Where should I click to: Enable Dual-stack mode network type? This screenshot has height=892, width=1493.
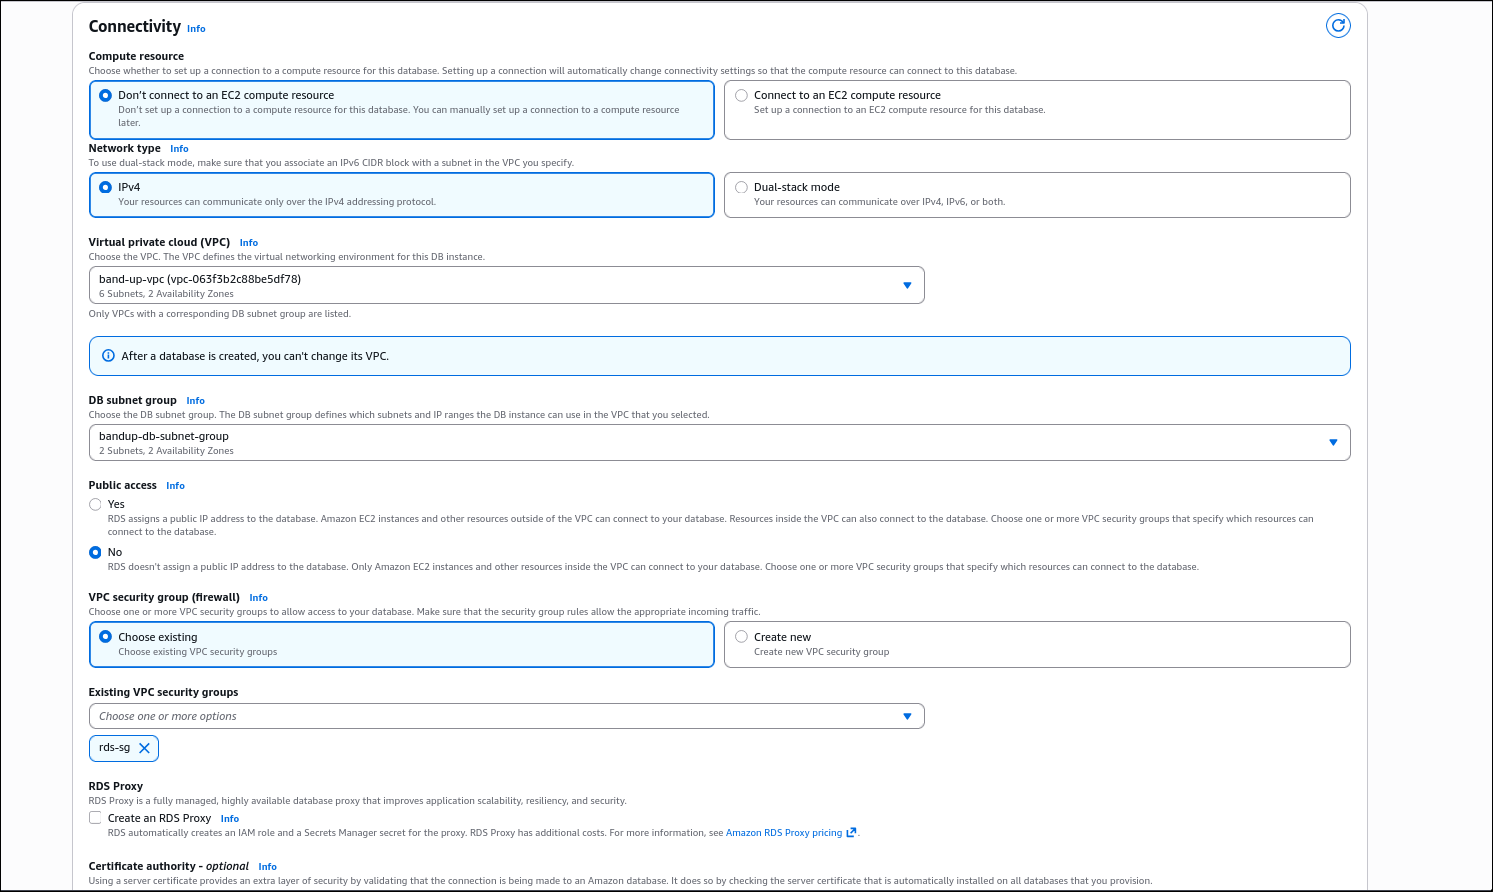pyautogui.click(x=741, y=186)
